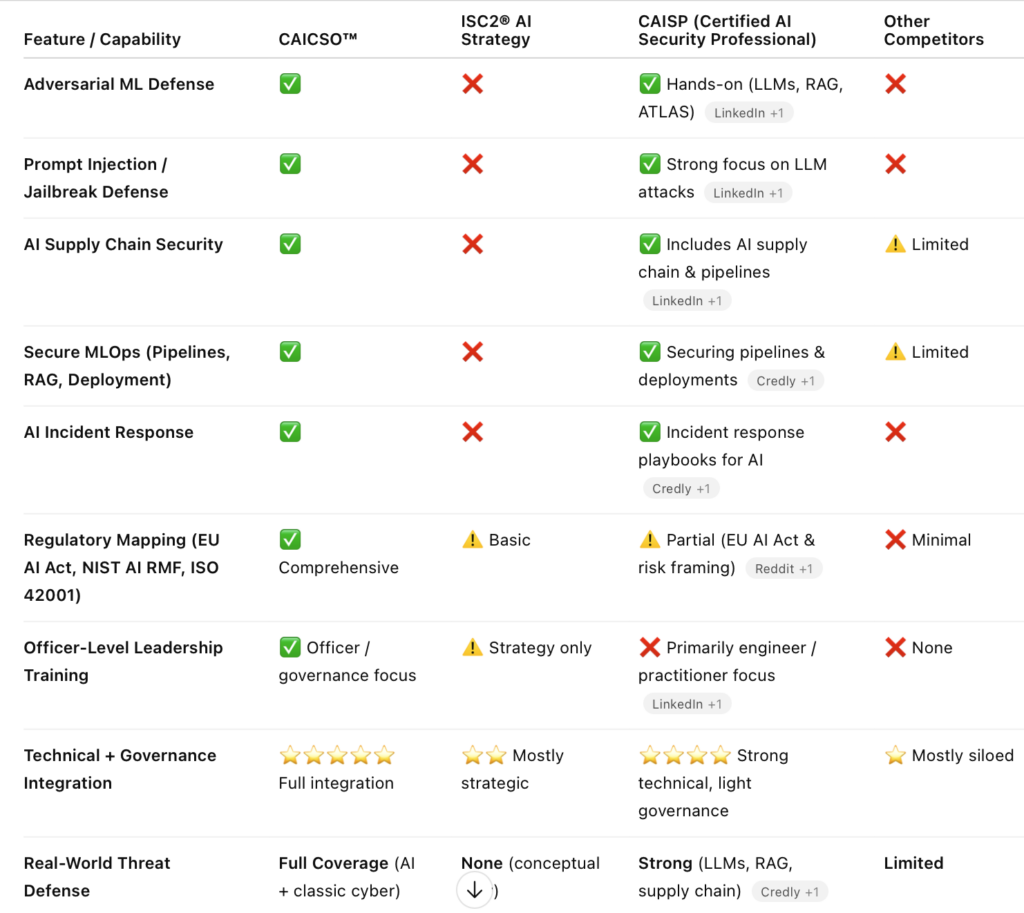
Task: Click the five-star rating under CAICSO
Action: (x=337, y=756)
